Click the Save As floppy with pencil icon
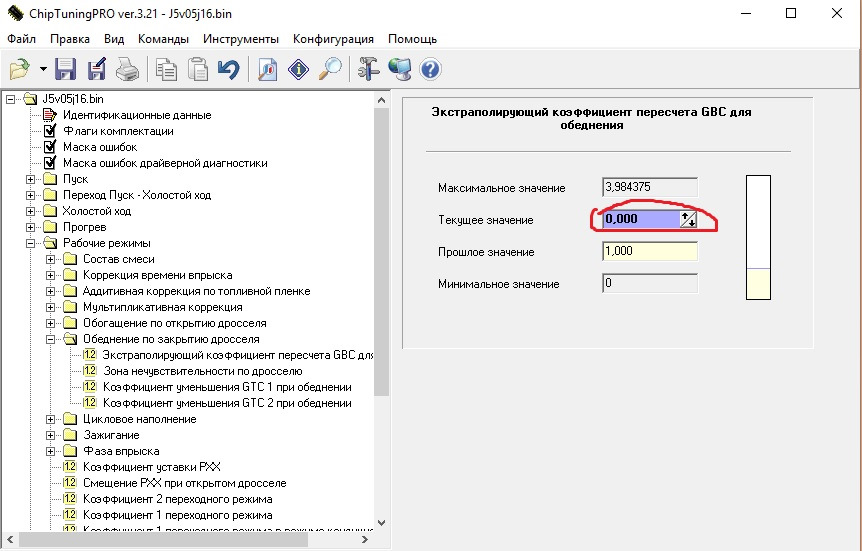 click(x=97, y=69)
